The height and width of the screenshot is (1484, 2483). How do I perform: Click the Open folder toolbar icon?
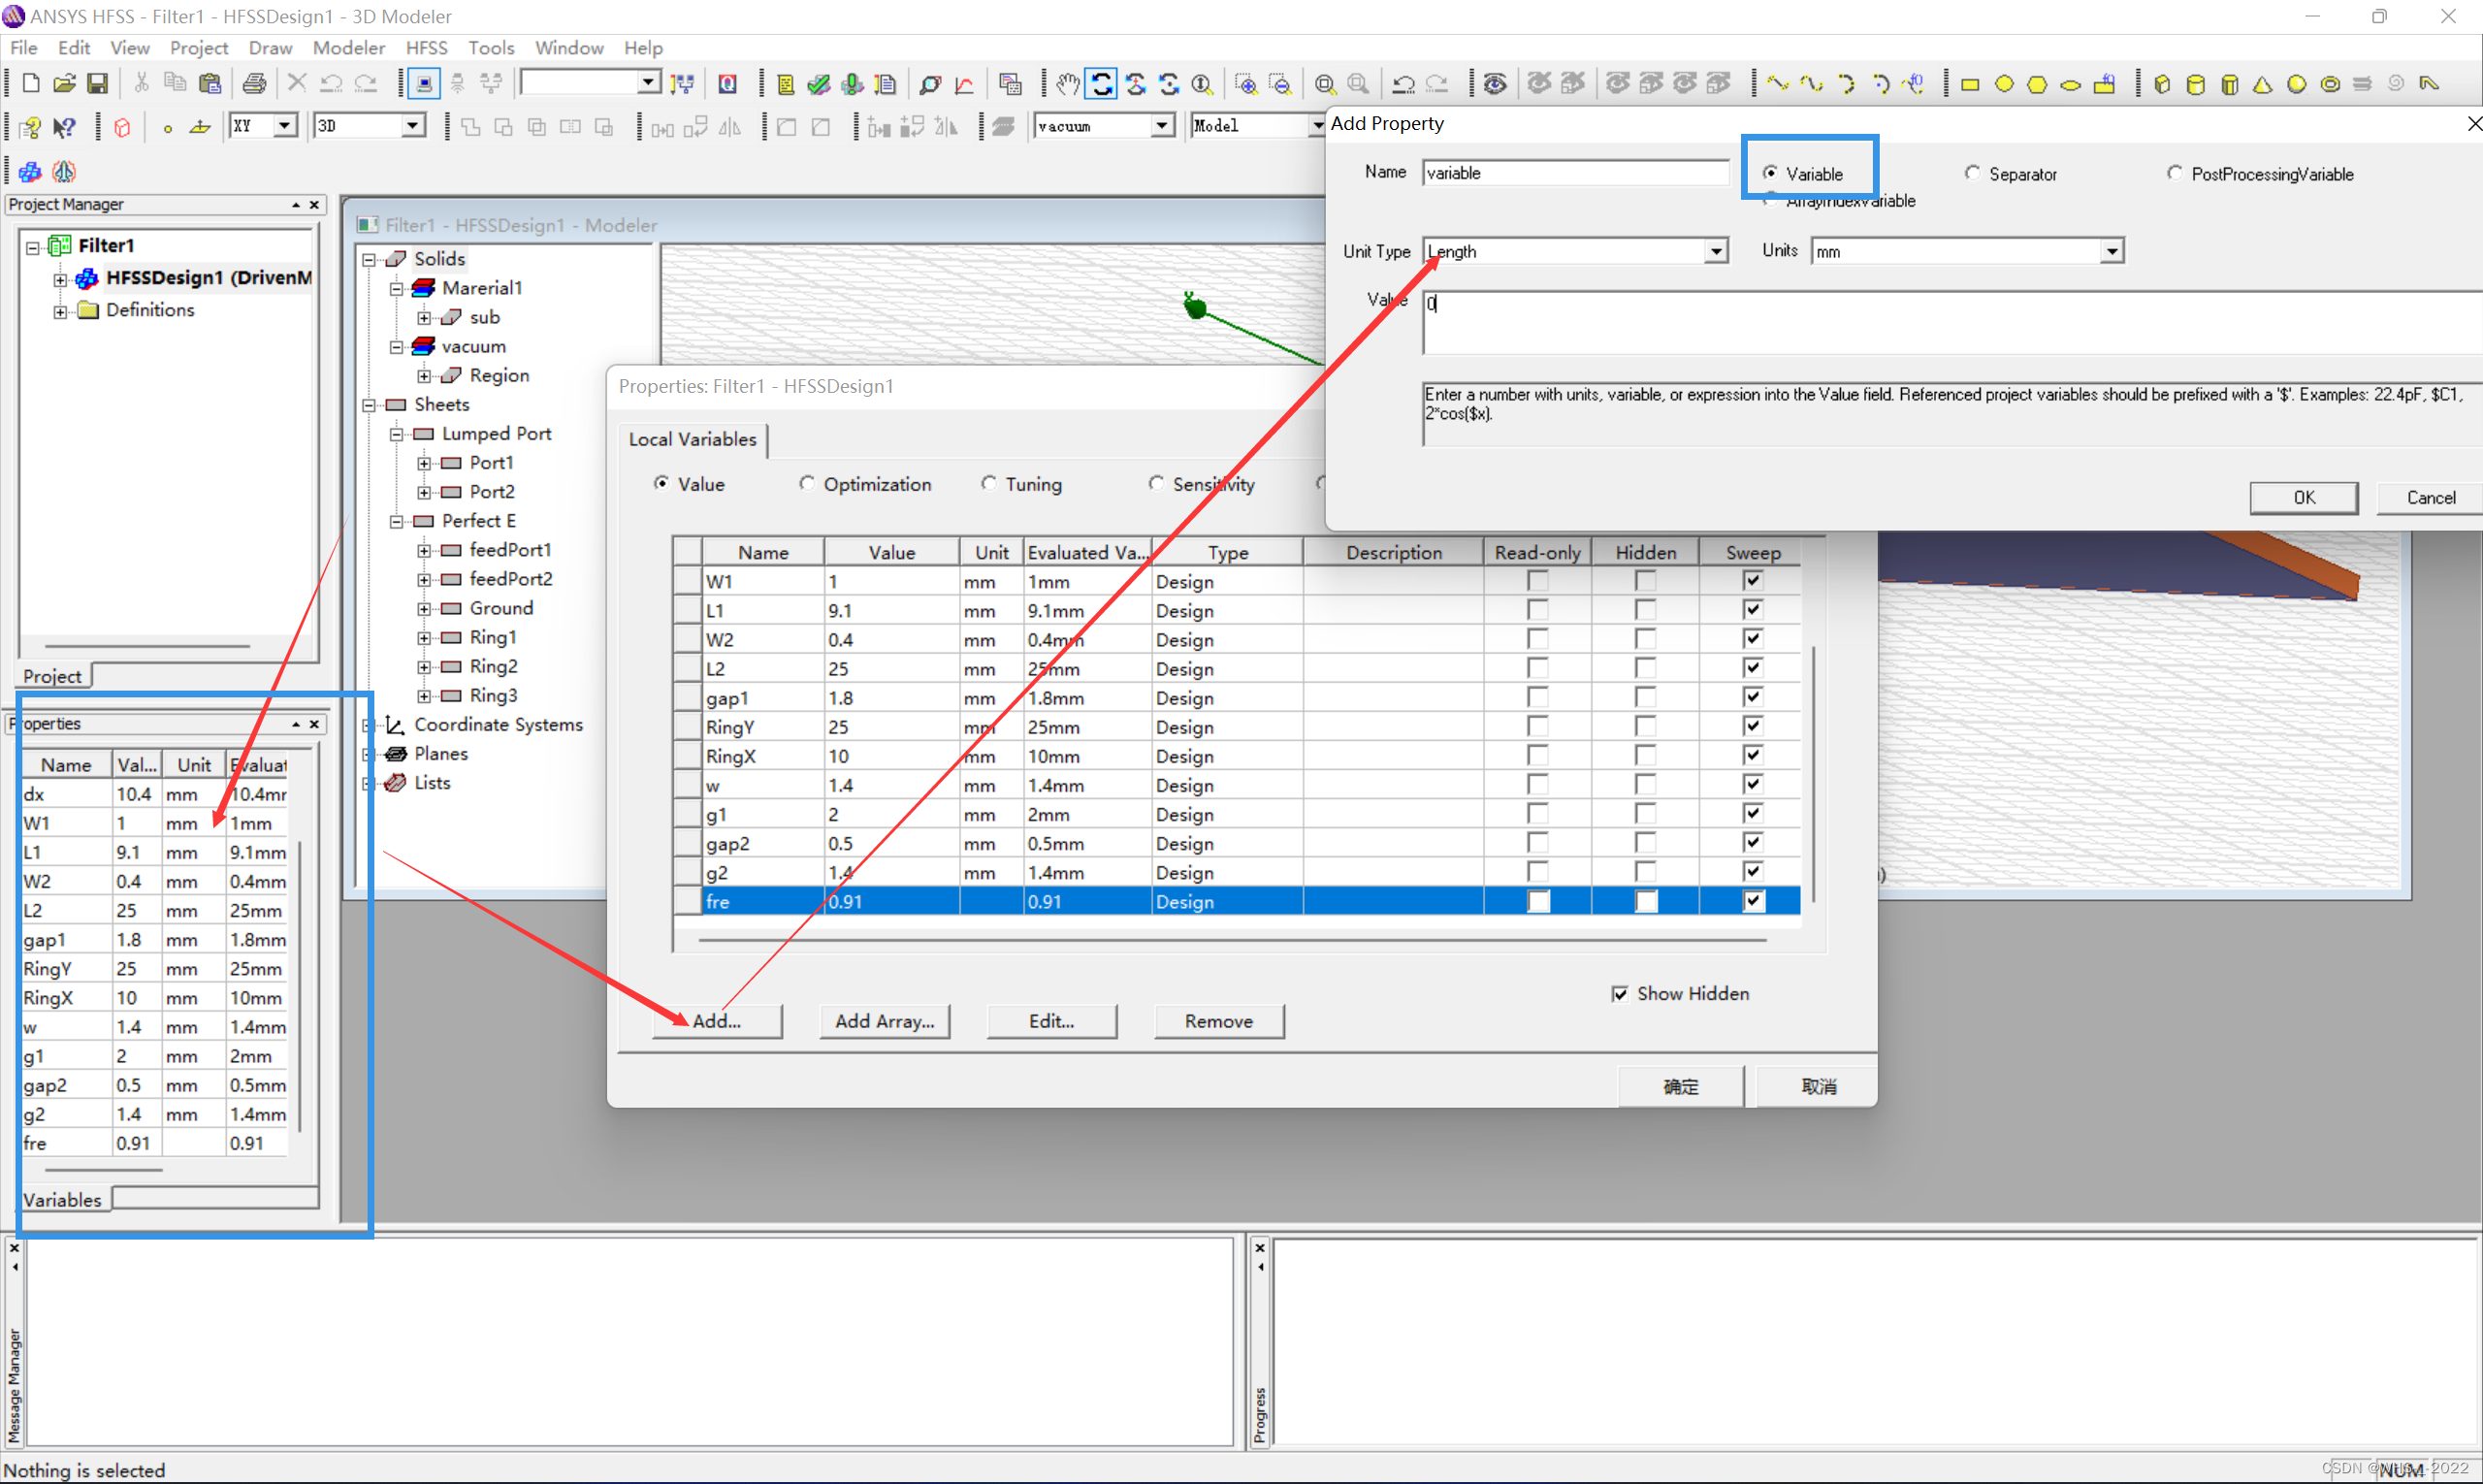(64, 84)
